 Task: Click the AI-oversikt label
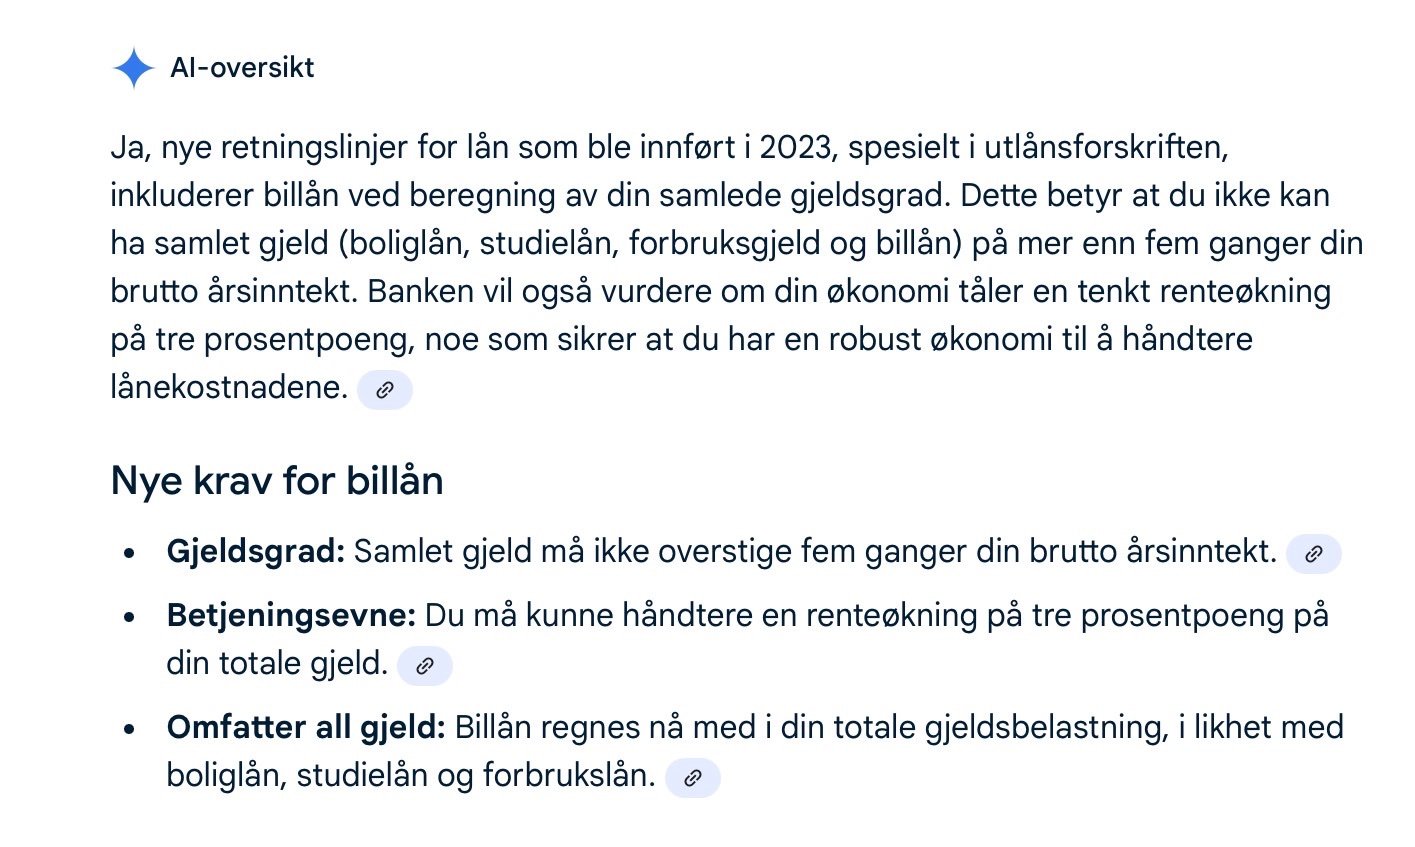[242, 68]
